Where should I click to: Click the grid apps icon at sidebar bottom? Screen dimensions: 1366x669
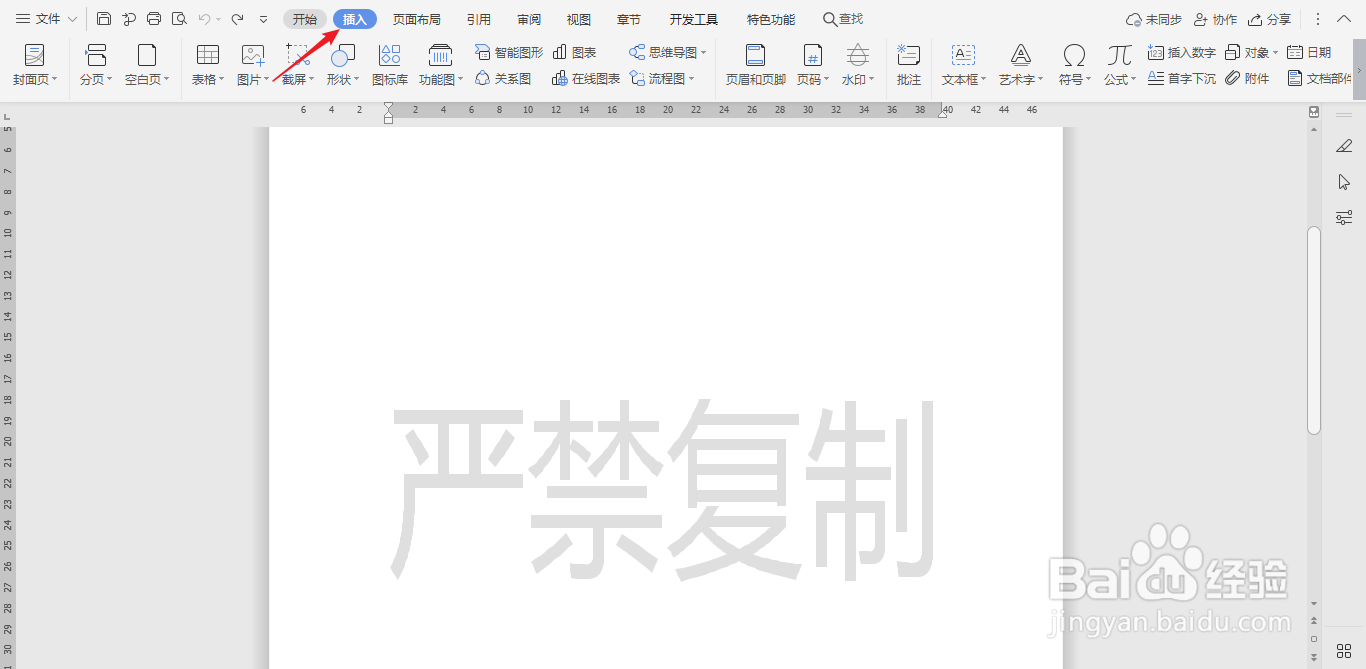click(1344, 651)
